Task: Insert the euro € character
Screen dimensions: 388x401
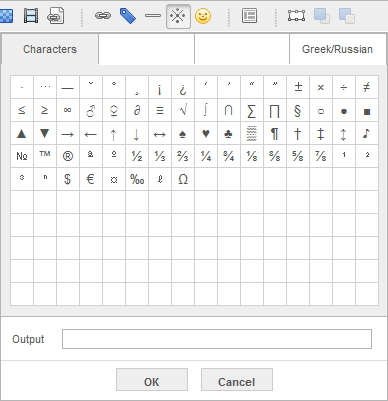Action: click(x=91, y=179)
